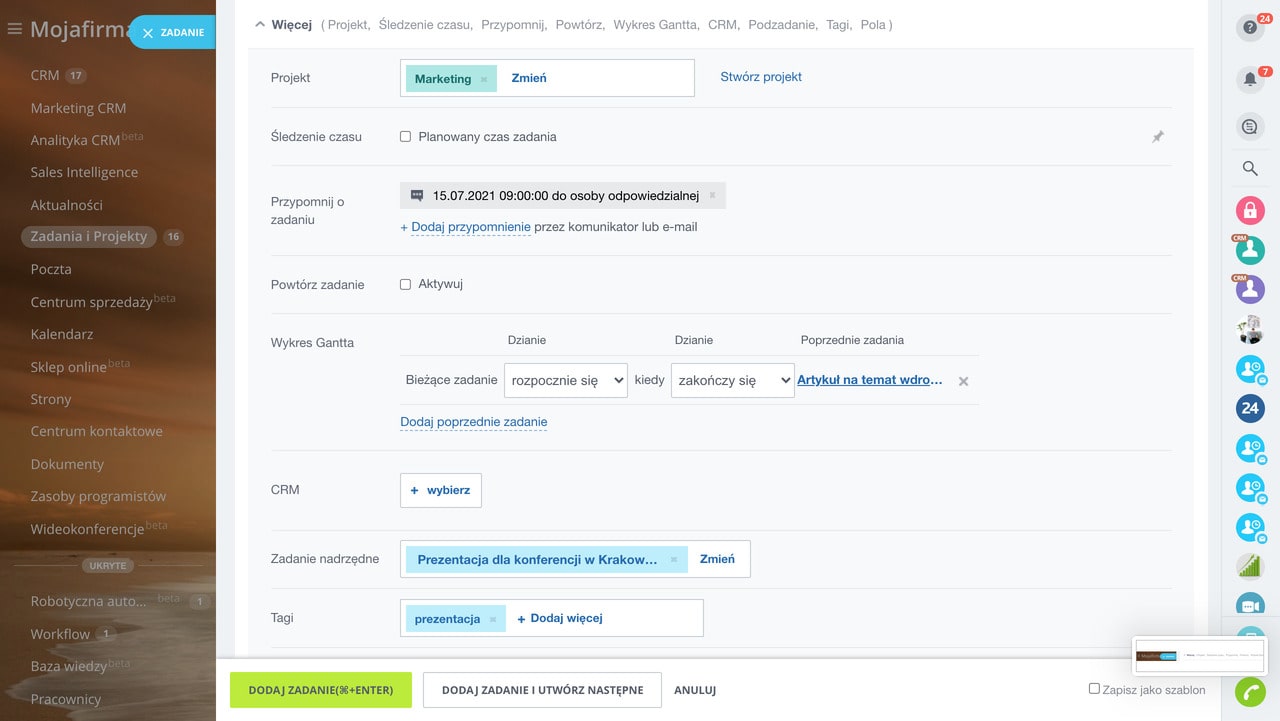Viewport: 1280px width, 721px height.
Task: Remove the Marketing project tag
Action: [x=484, y=79]
